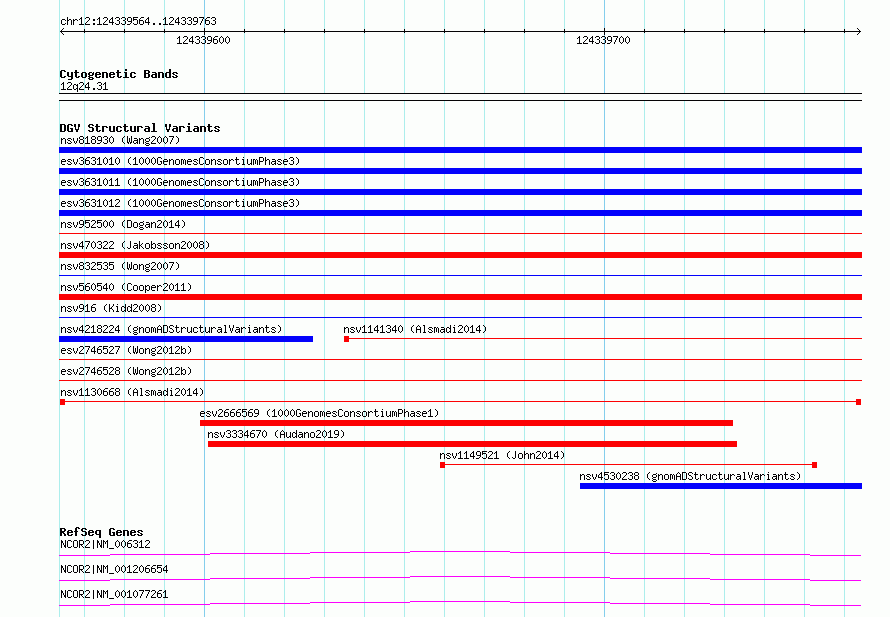The image size is (890, 617).
Task: Select the nsv916 (Kidd2008) label
Action: [x=111, y=308]
